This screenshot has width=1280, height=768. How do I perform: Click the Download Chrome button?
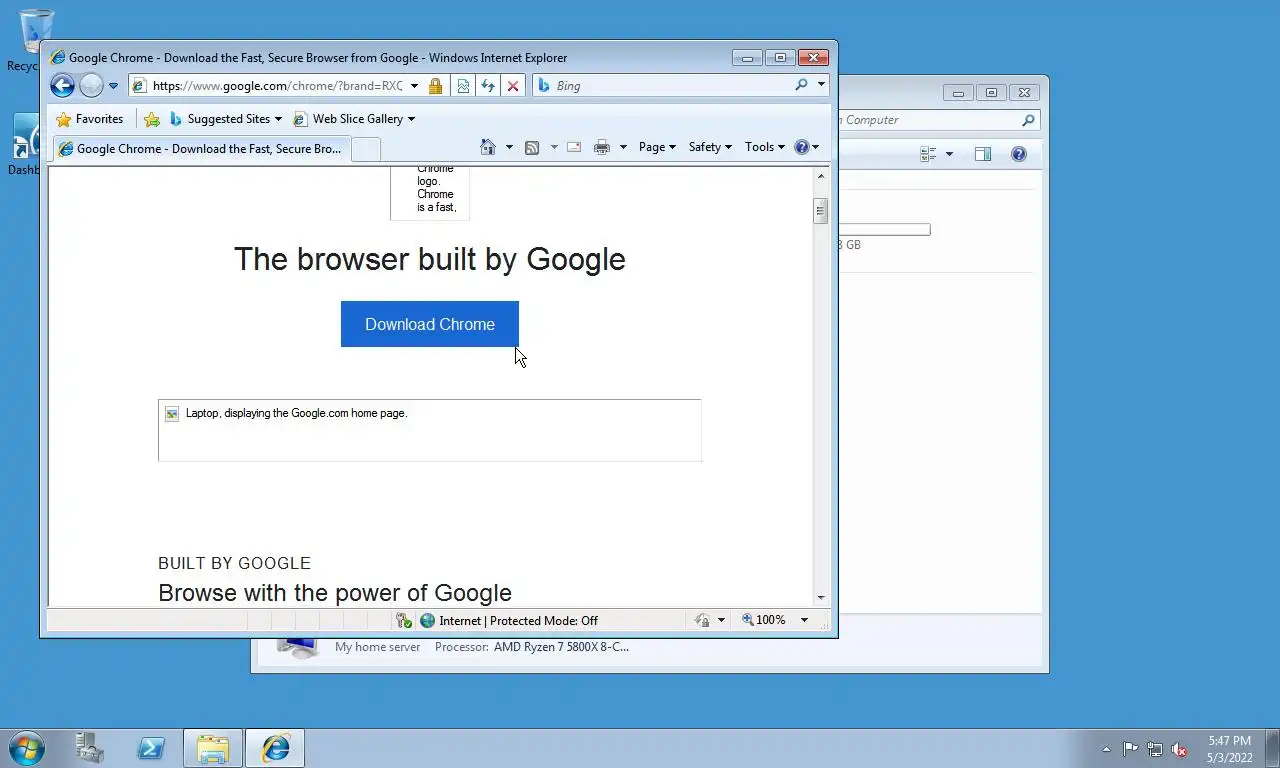click(x=430, y=324)
